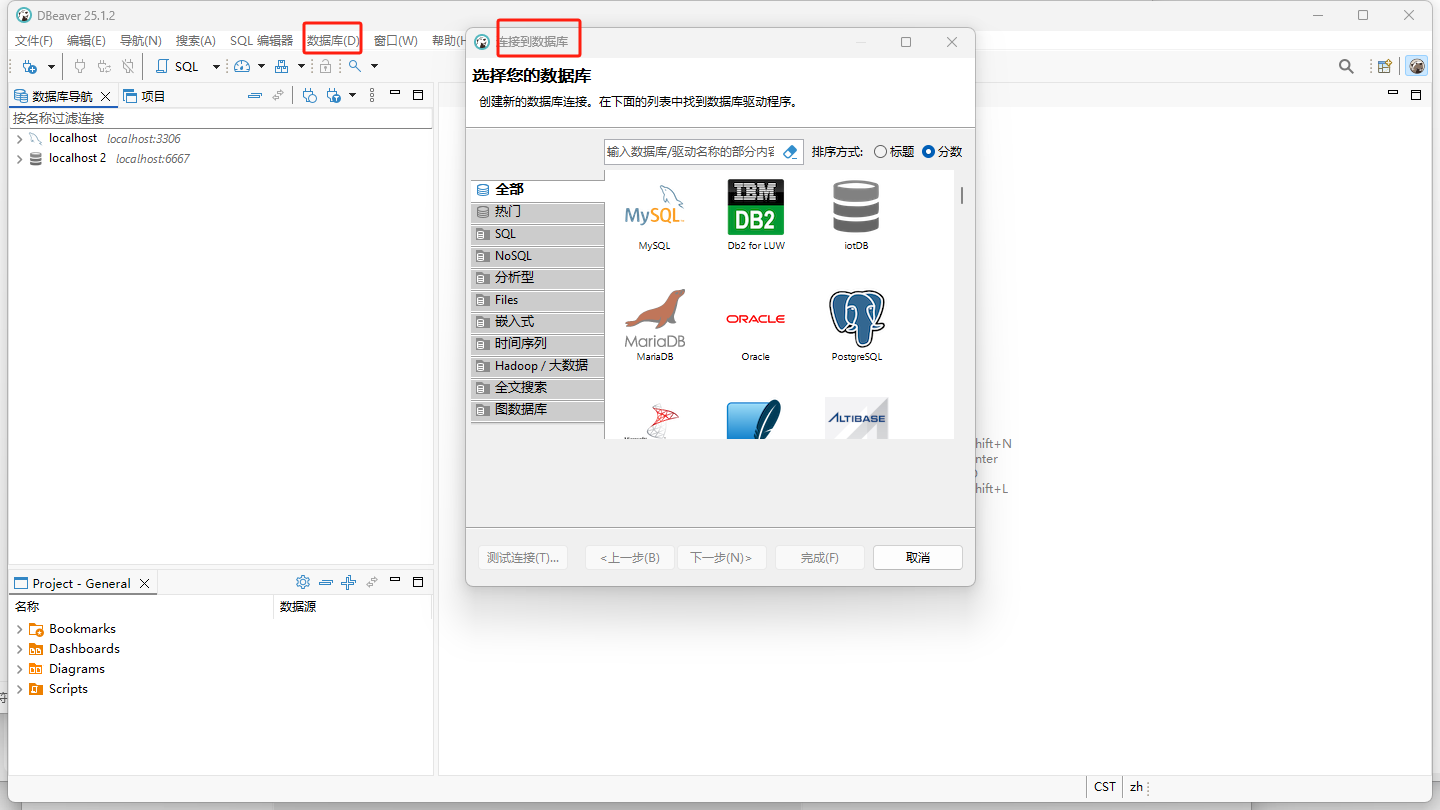Open the SQL 编辑器 menu
The width and height of the screenshot is (1440, 810).
tap(262, 41)
